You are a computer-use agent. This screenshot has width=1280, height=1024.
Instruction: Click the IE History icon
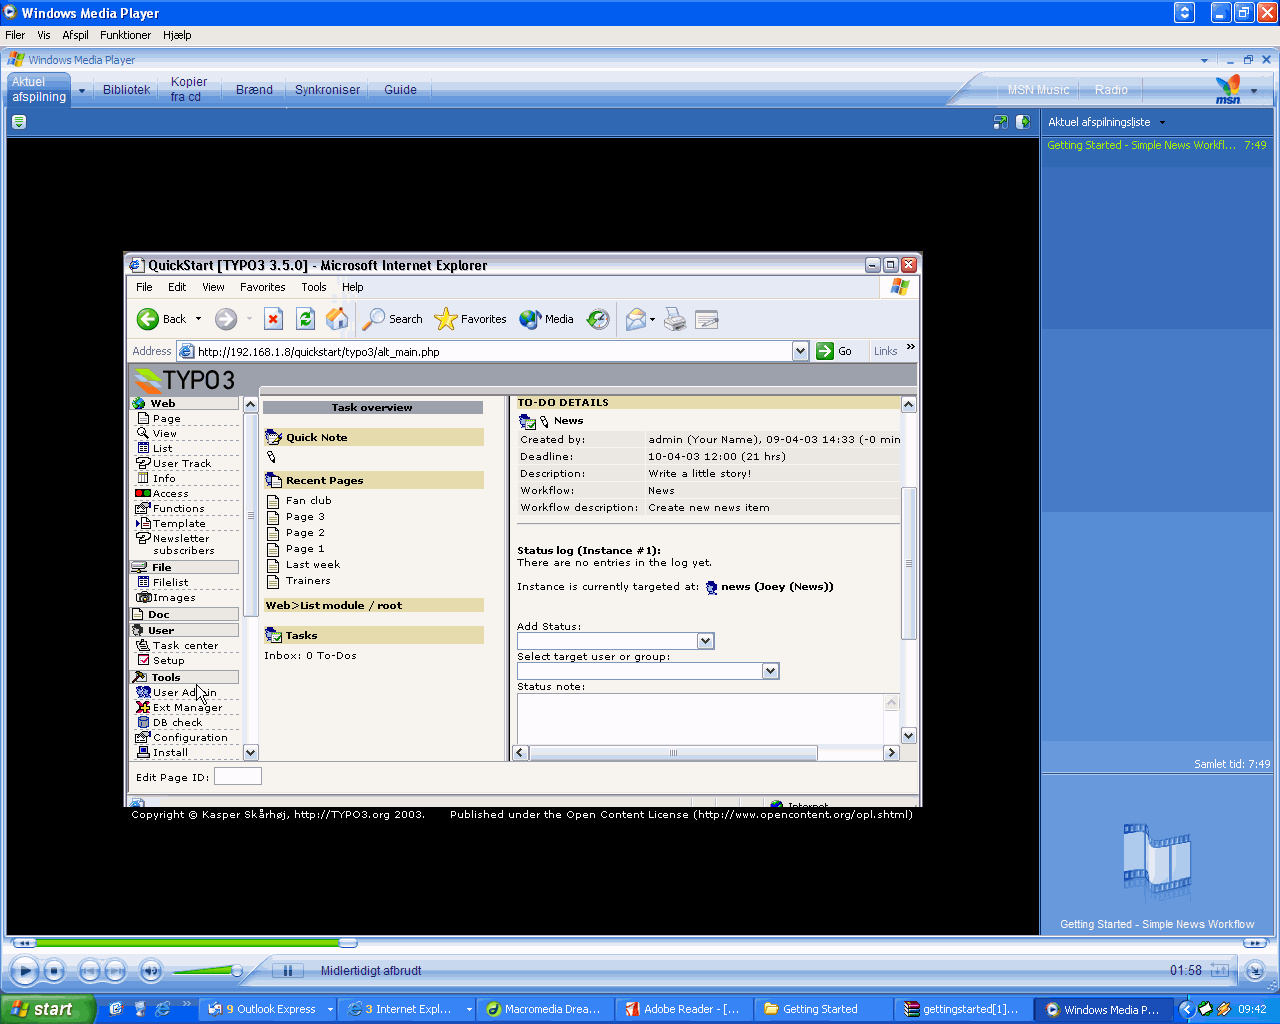click(x=598, y=319)
